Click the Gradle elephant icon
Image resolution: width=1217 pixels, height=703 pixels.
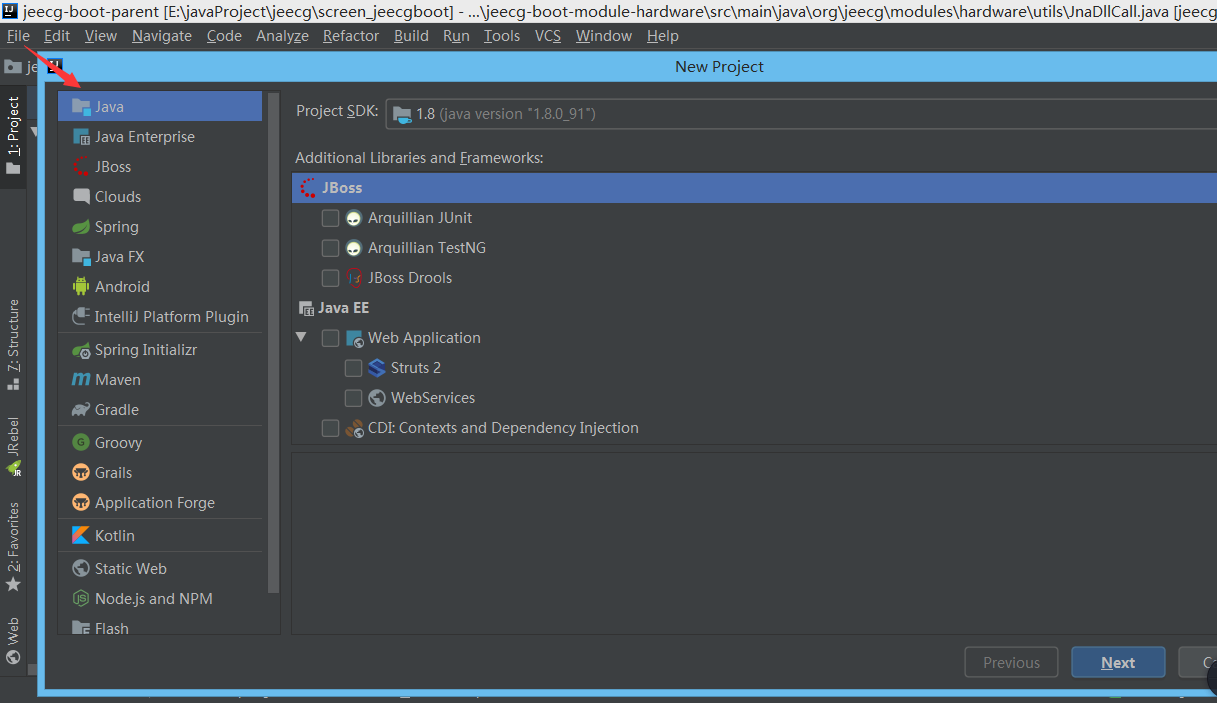pos(81,409)
